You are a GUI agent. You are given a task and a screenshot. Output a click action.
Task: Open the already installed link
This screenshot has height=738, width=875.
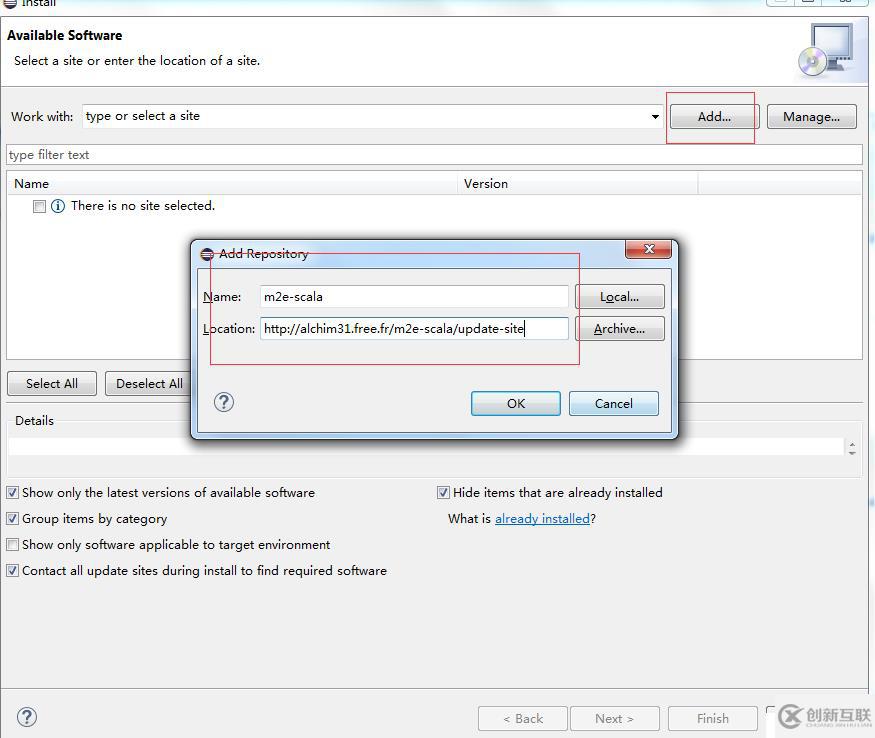[x=542, y=519]
